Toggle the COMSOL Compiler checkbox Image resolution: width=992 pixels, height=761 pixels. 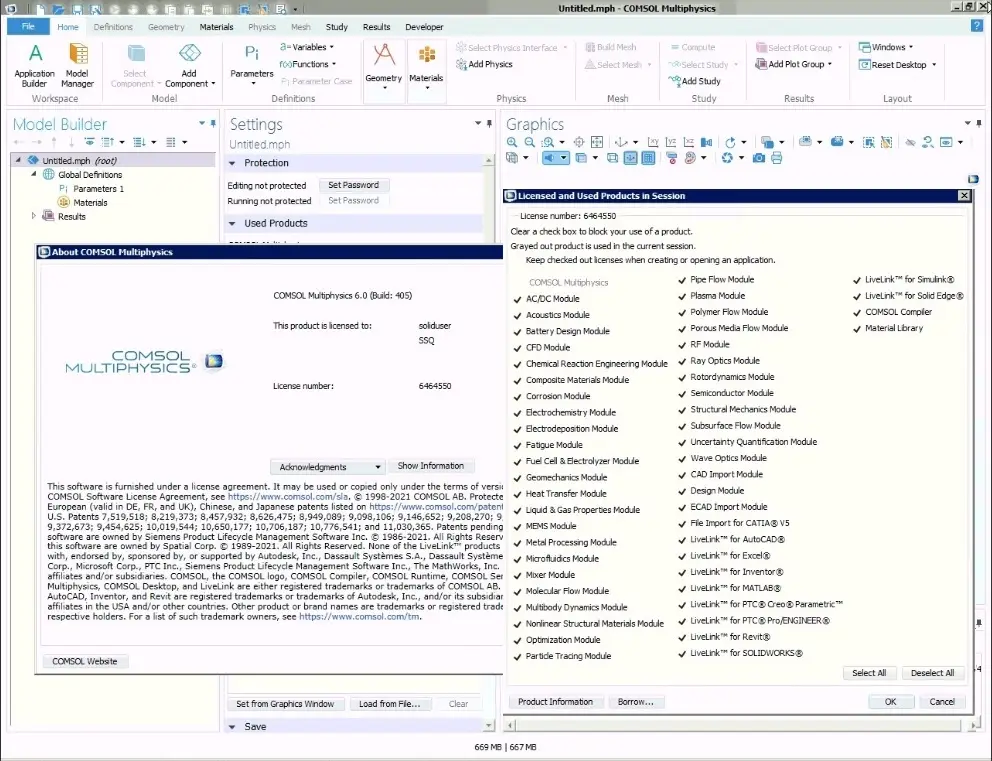point(857,312)
